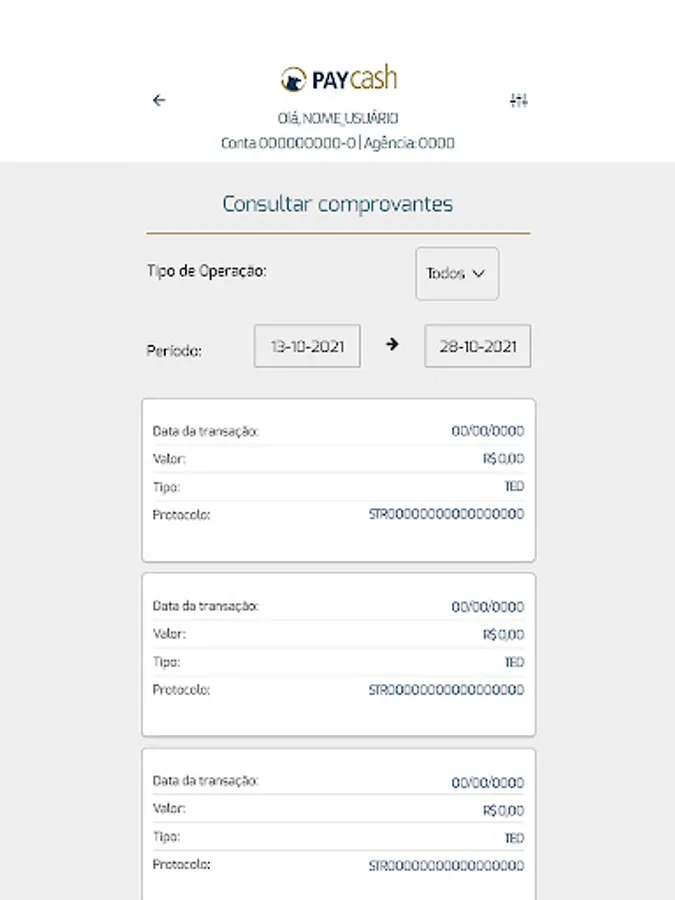675x900 pixels.
Task: Click the Período label
Action: (175, 351)
